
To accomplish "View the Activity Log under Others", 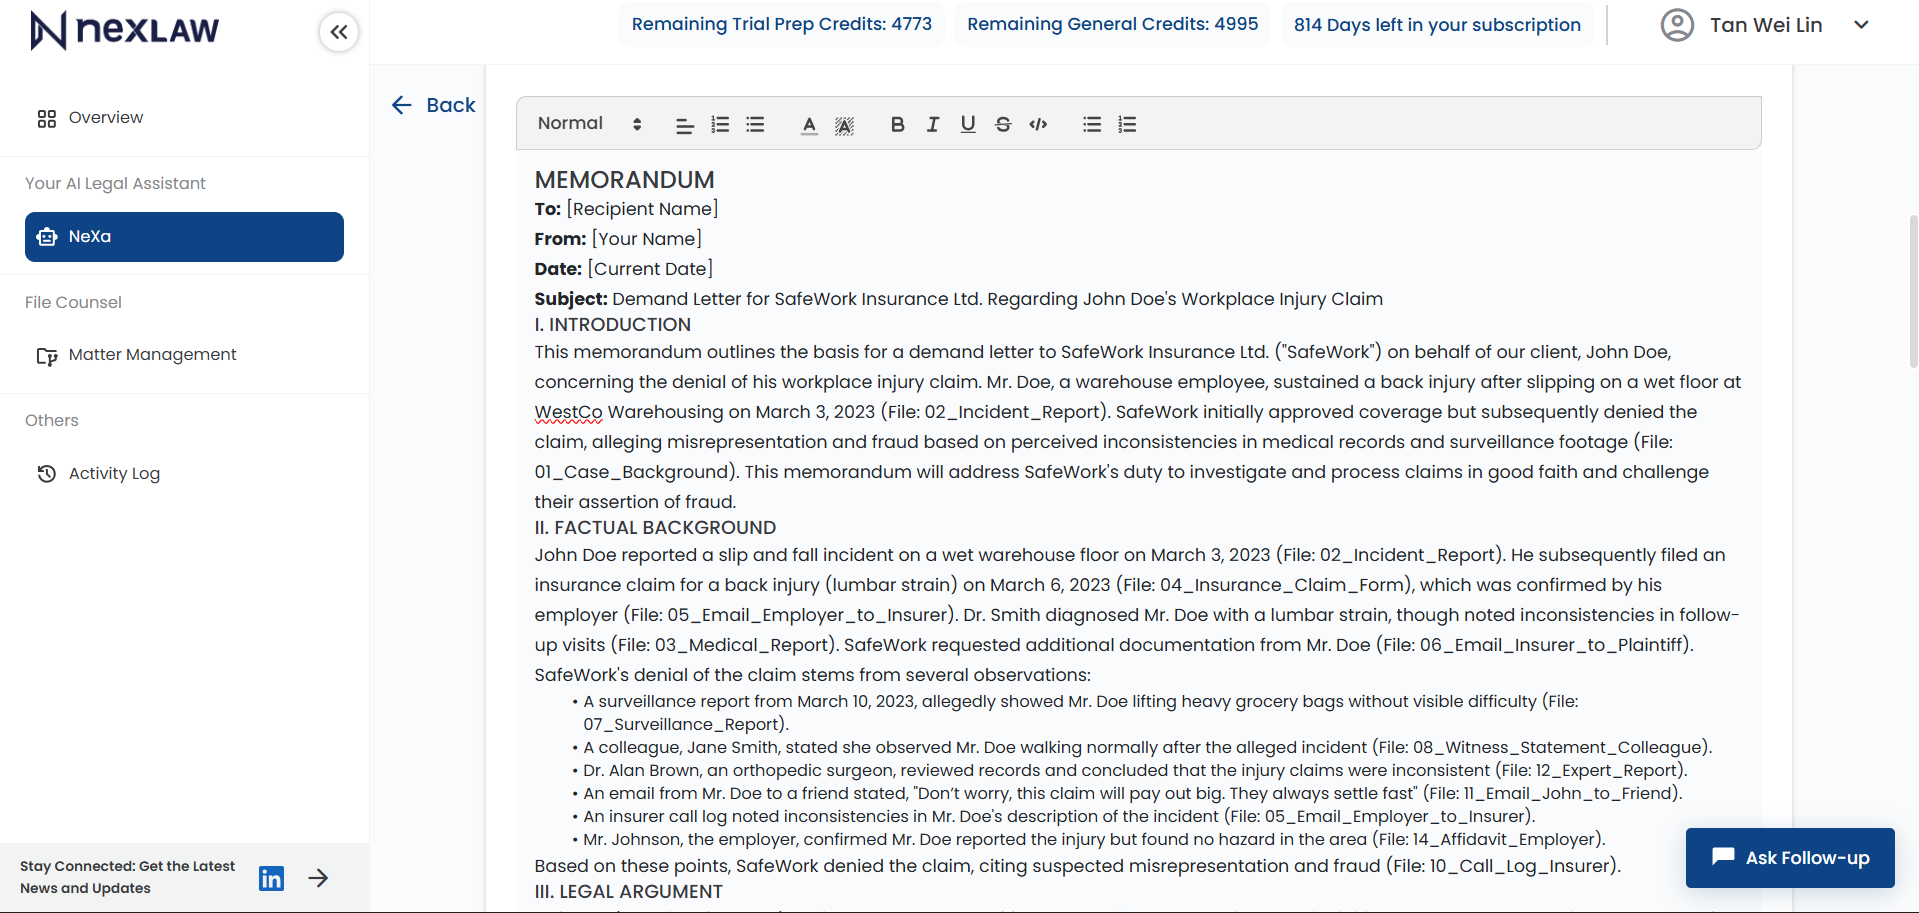I will point(113,473).
